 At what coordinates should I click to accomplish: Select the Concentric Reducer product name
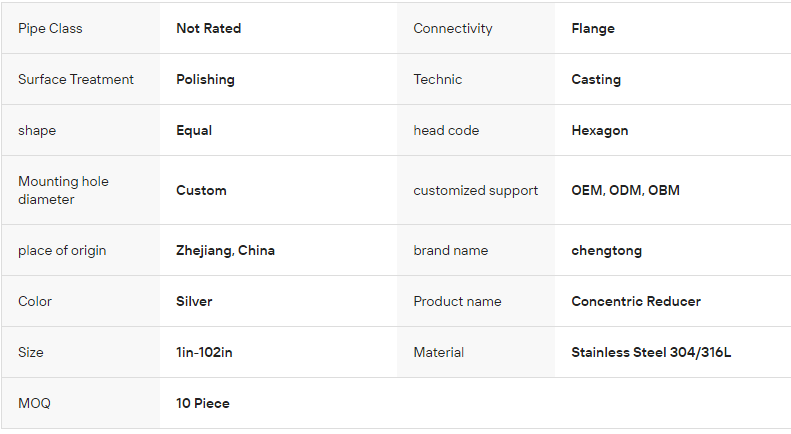tap(636, 302)
